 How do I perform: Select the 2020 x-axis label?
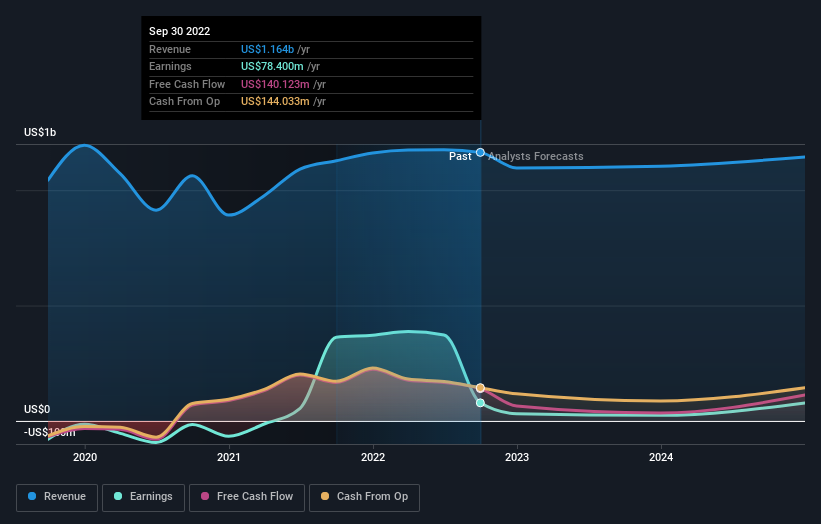(x=85, y=457)
